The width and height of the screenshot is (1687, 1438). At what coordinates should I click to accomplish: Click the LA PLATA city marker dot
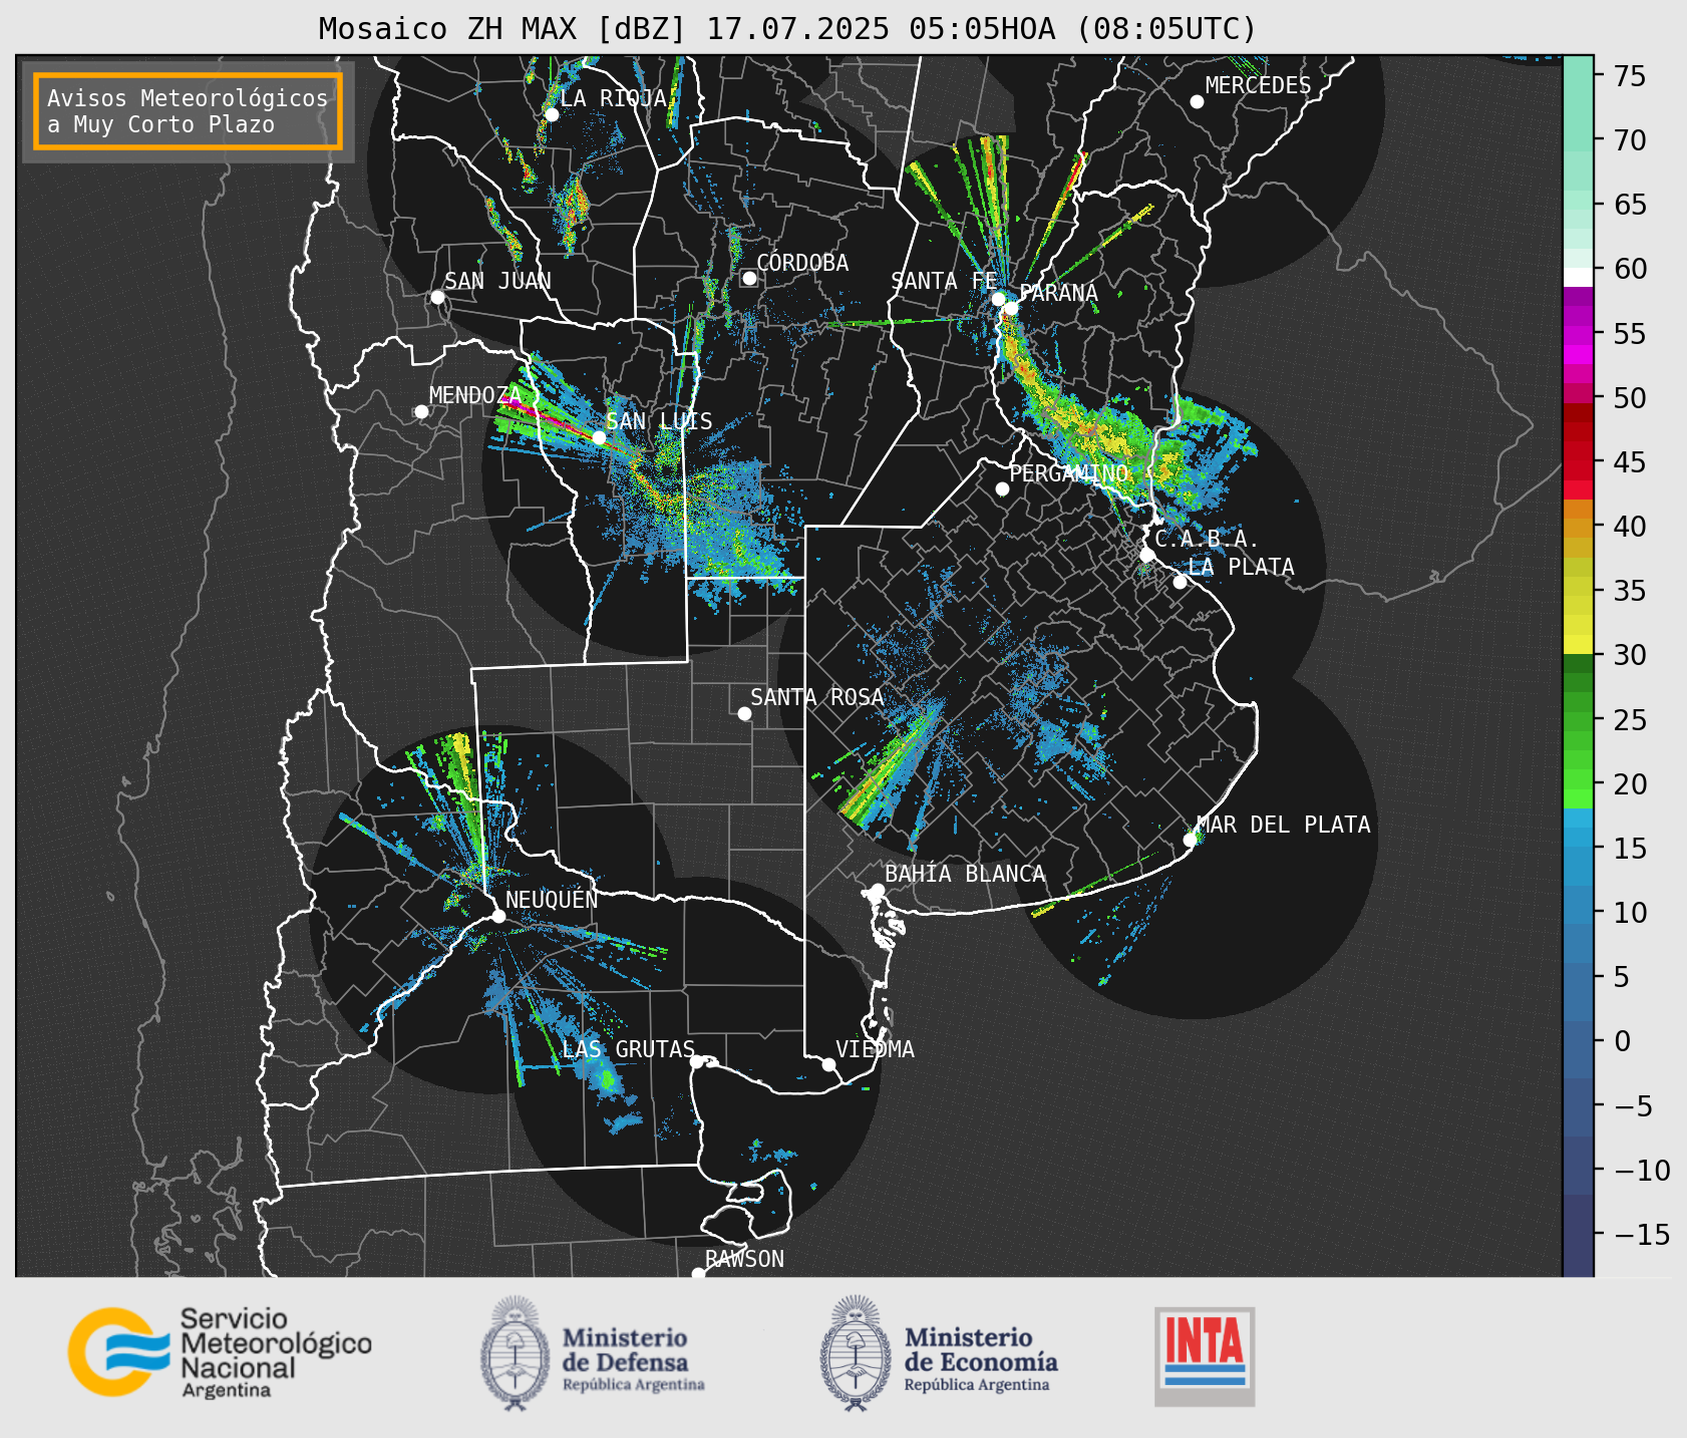click(x=1180, y=582)
